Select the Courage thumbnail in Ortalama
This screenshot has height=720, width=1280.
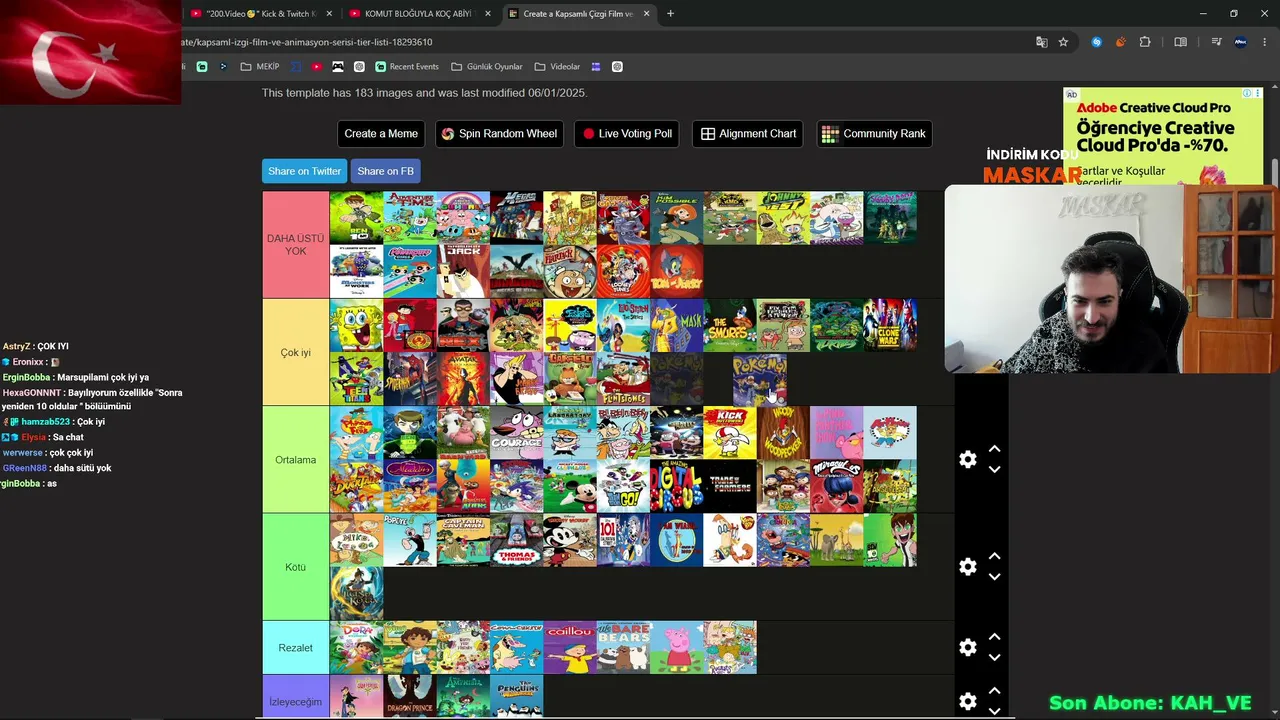(x=517, y=433)
